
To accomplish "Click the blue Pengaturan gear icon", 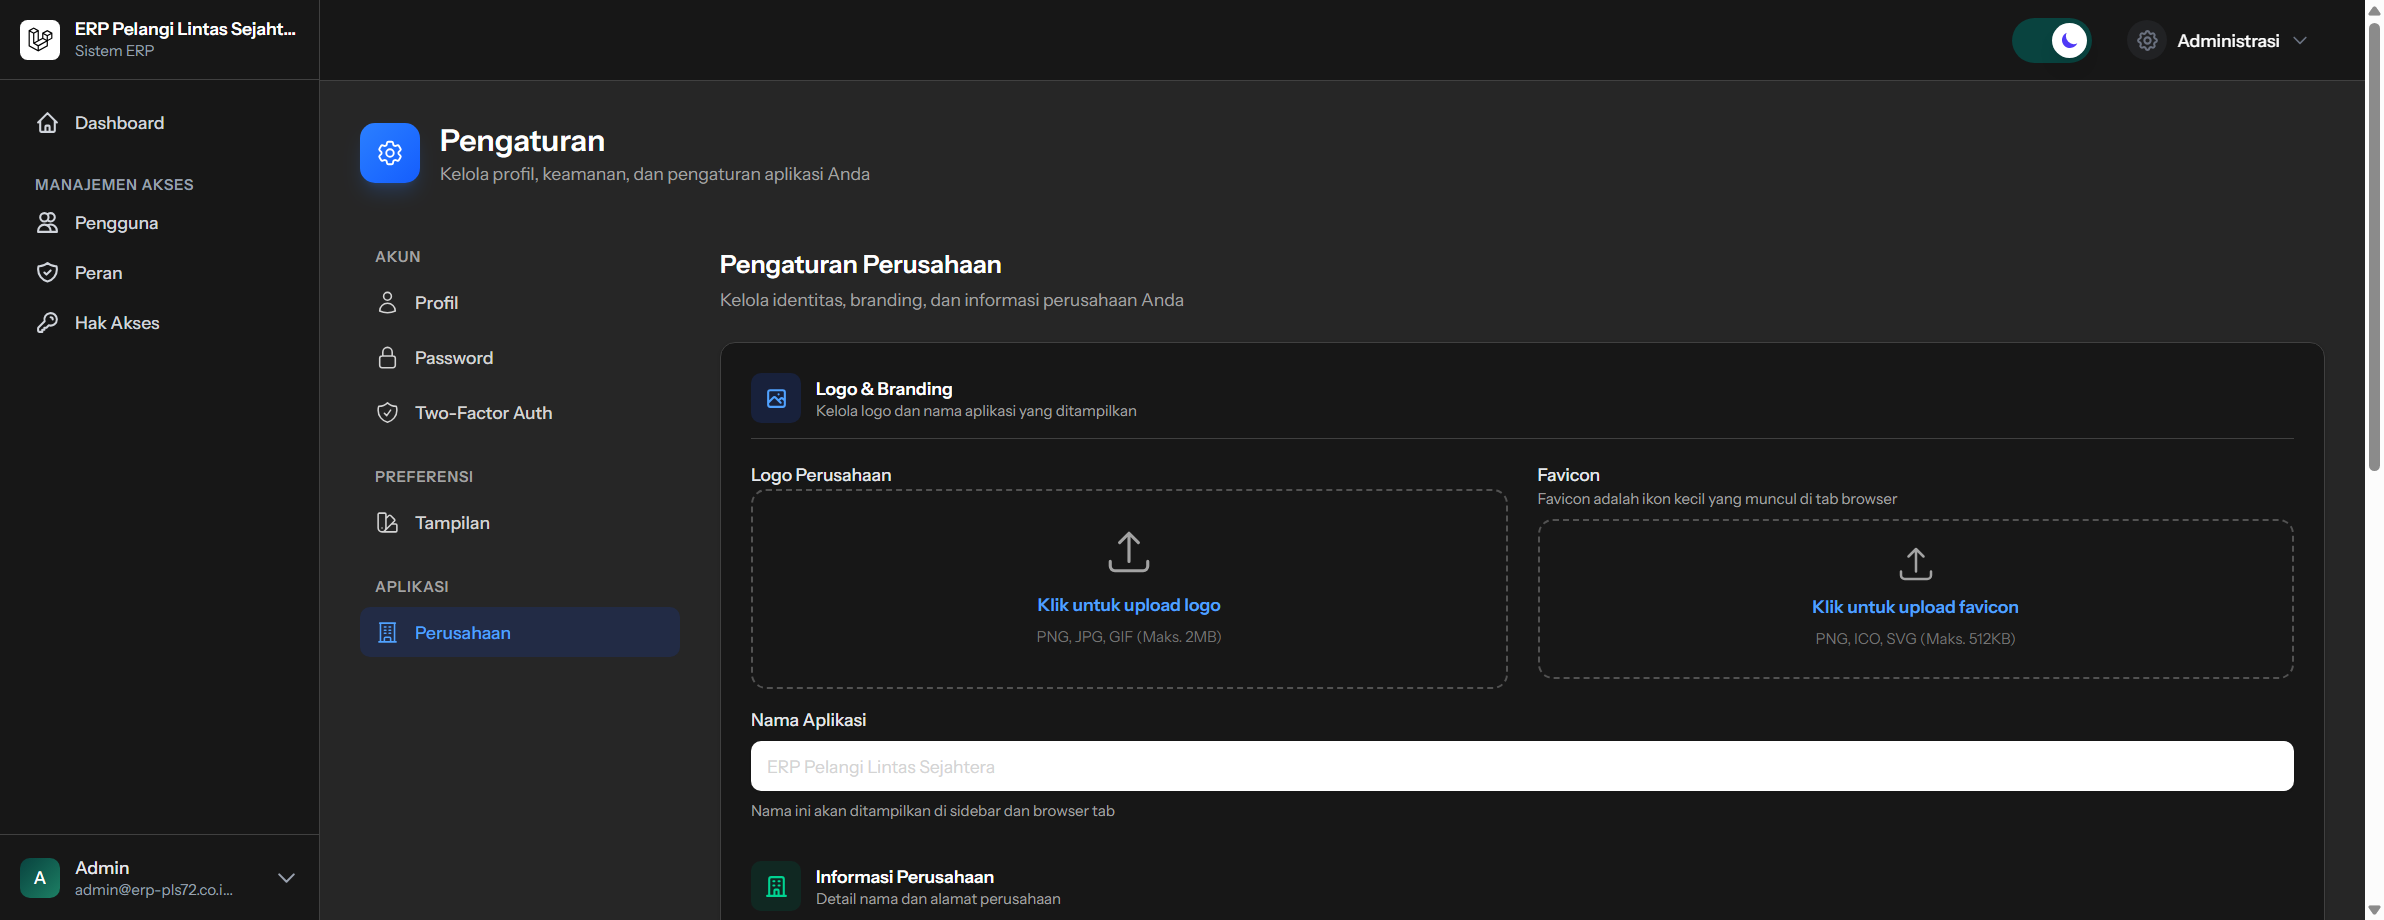I will [390, 153].
